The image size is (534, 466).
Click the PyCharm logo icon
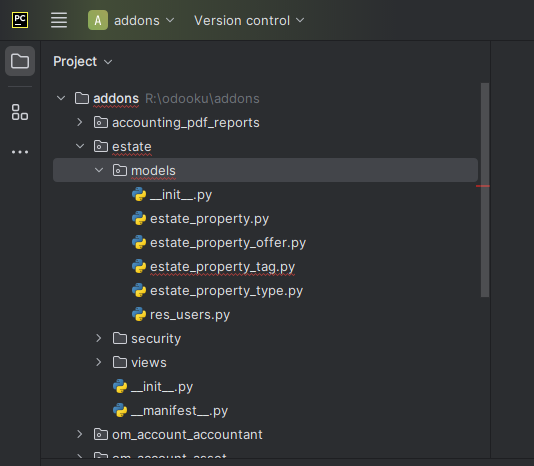point(20,20)
